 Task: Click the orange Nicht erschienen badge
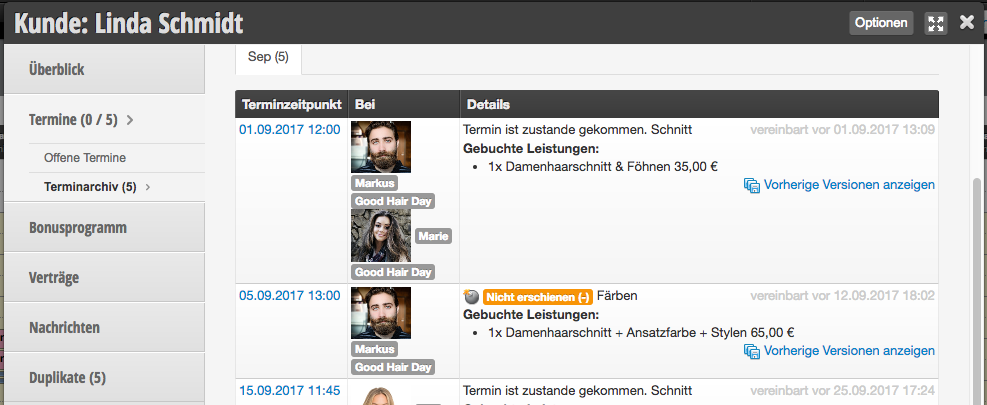click(538, 296)
